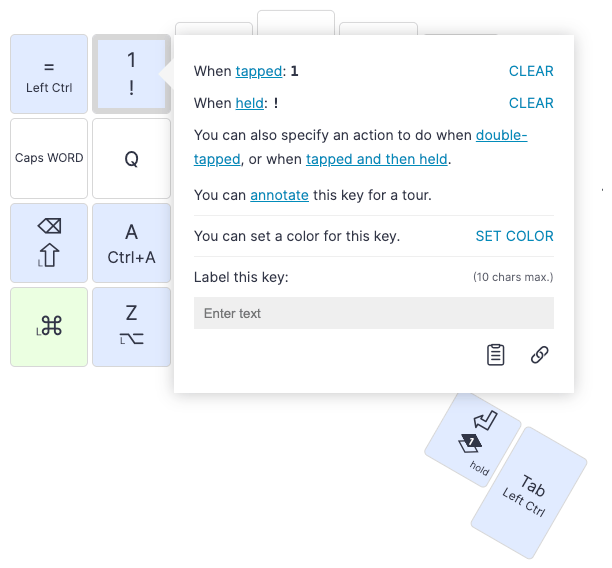
Task: Select the Caps WORD key
Action: pos(49,158)
